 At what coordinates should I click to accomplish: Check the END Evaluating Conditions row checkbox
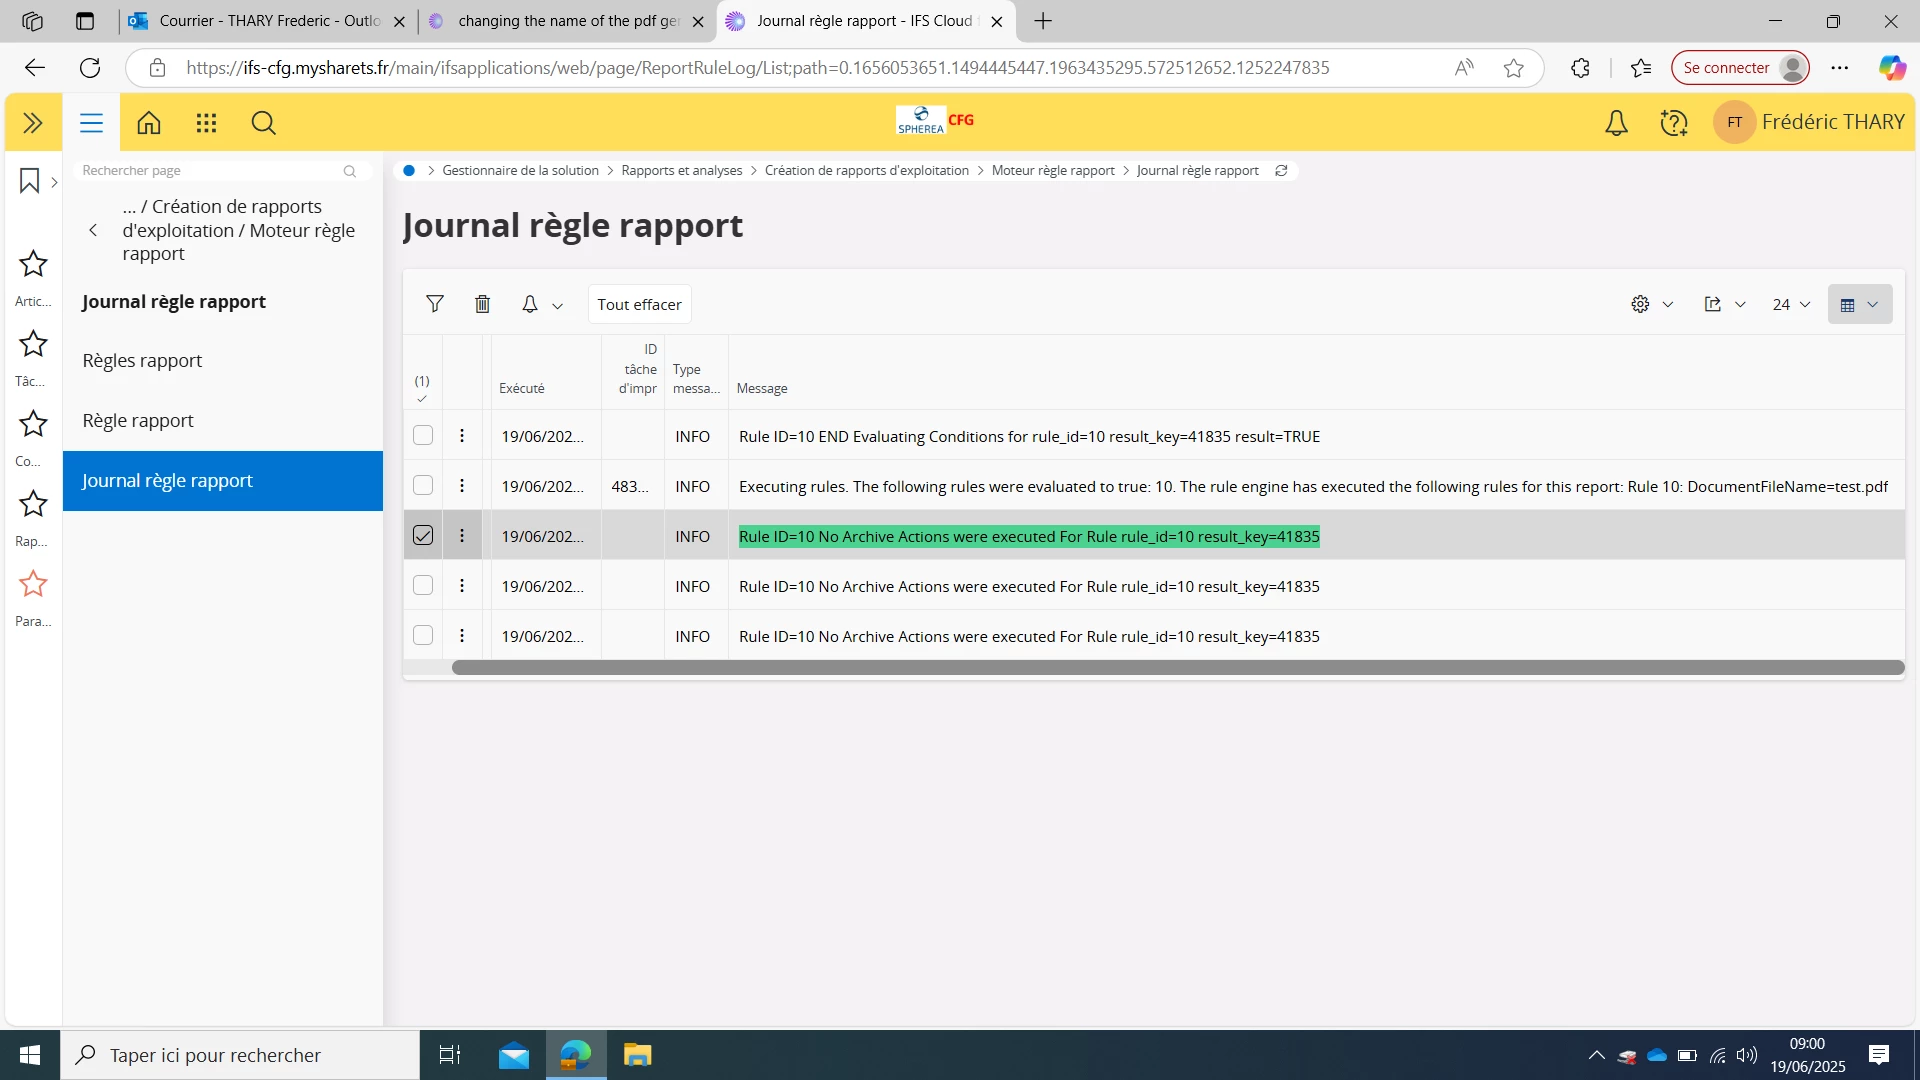[x=423, y=436]
